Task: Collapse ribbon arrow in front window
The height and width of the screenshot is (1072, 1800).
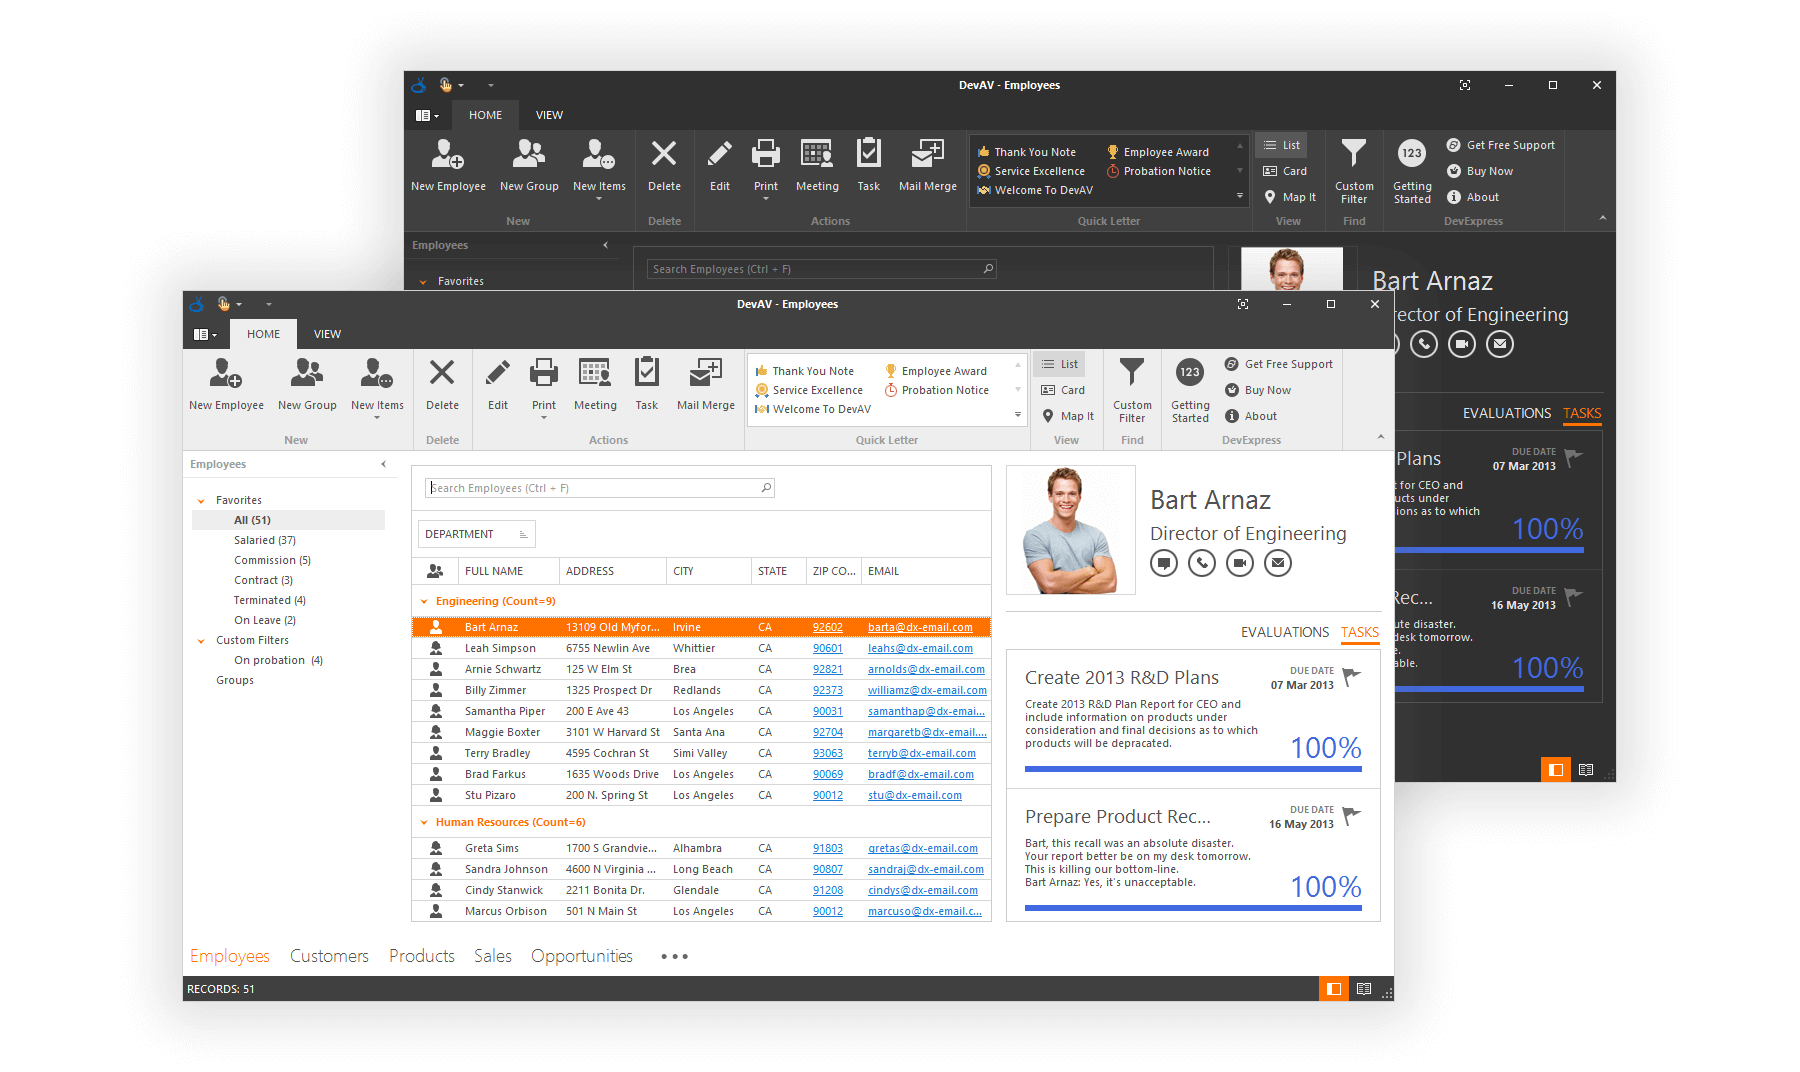Action: pyautogui.click(x=1380, y=436)
